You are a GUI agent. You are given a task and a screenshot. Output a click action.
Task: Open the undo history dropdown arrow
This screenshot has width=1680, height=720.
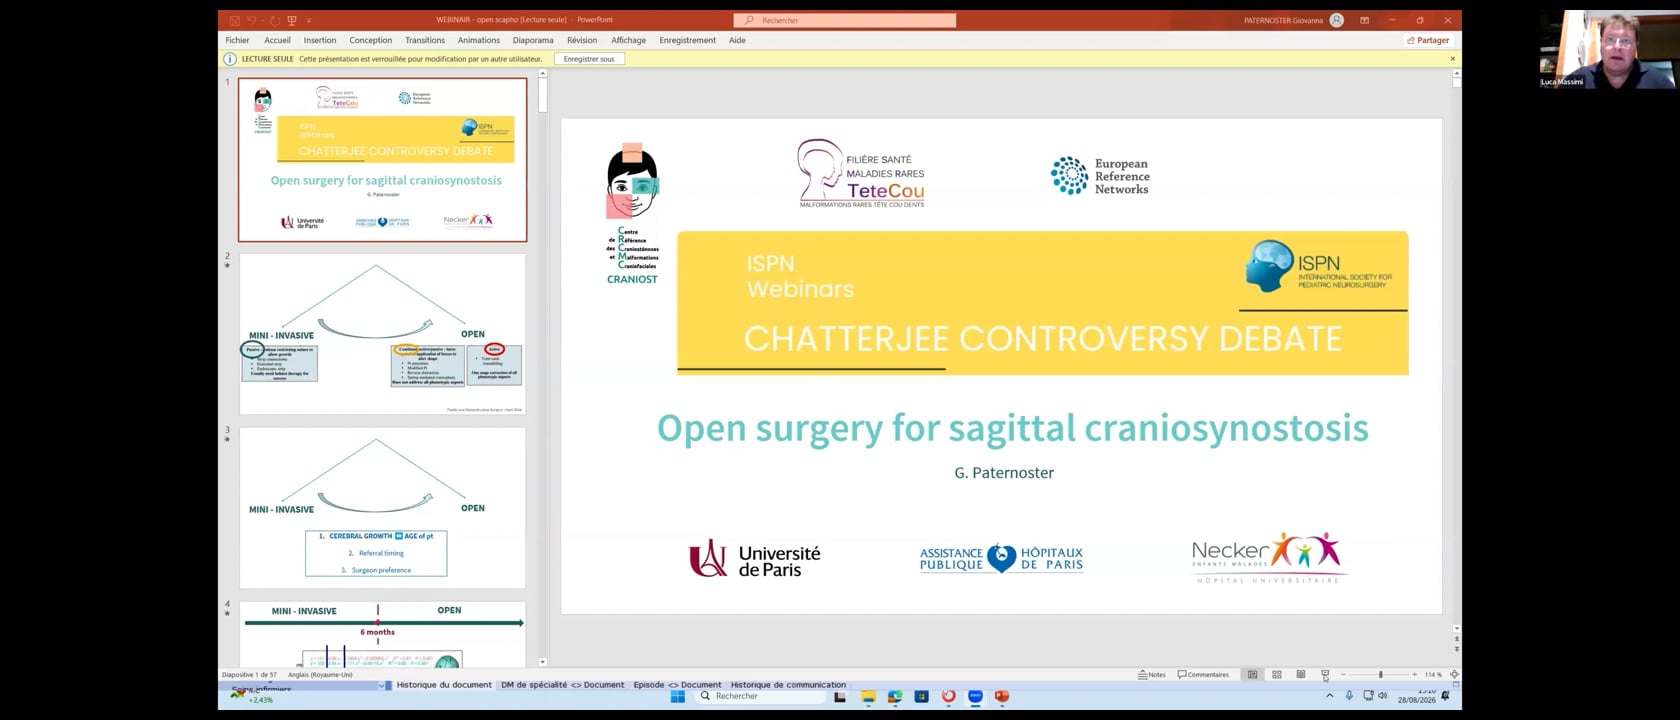click(261, 20)
